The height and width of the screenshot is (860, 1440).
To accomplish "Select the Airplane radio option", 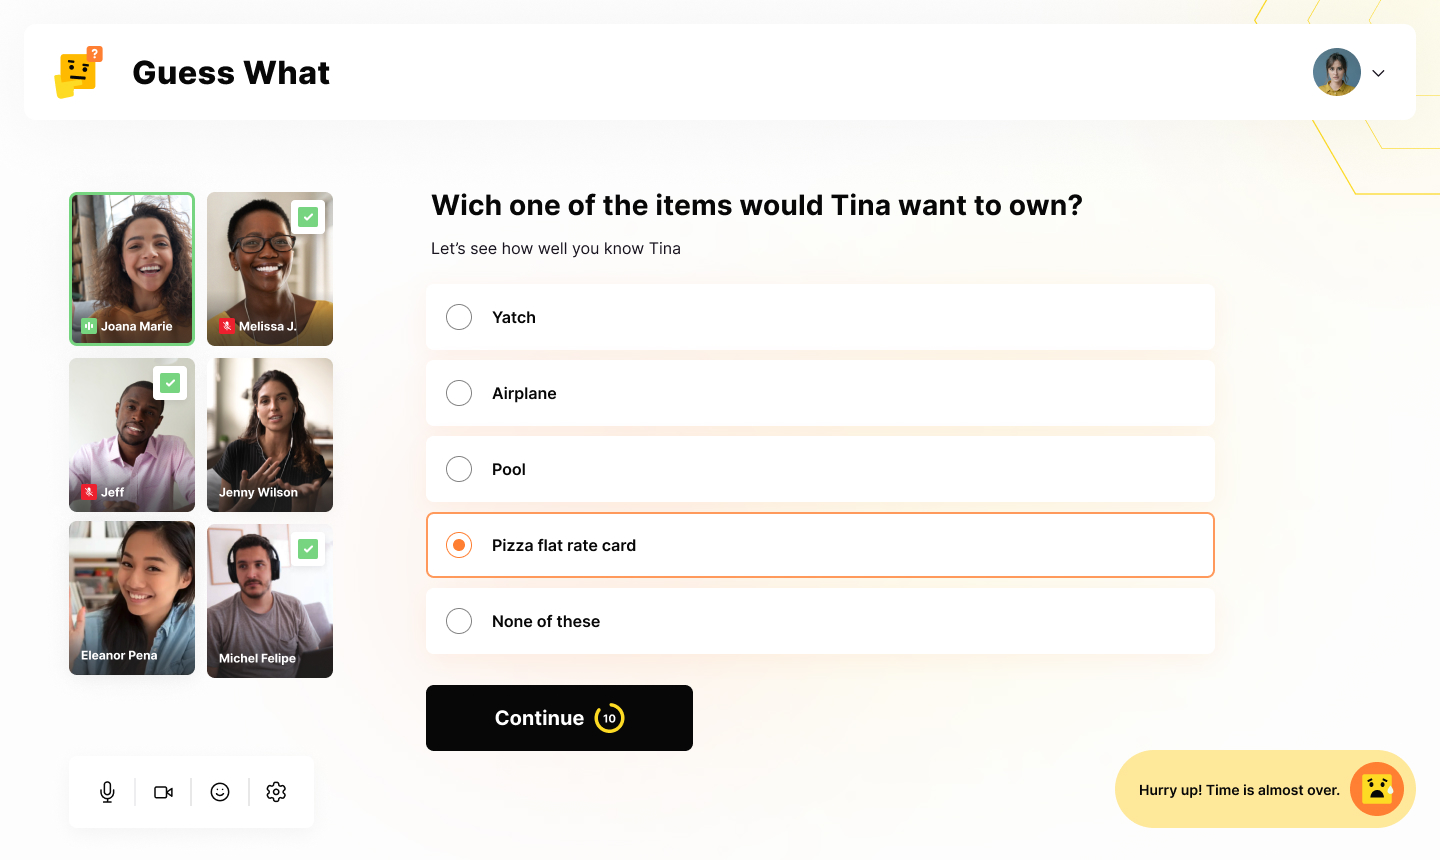I will pos(459,393).
